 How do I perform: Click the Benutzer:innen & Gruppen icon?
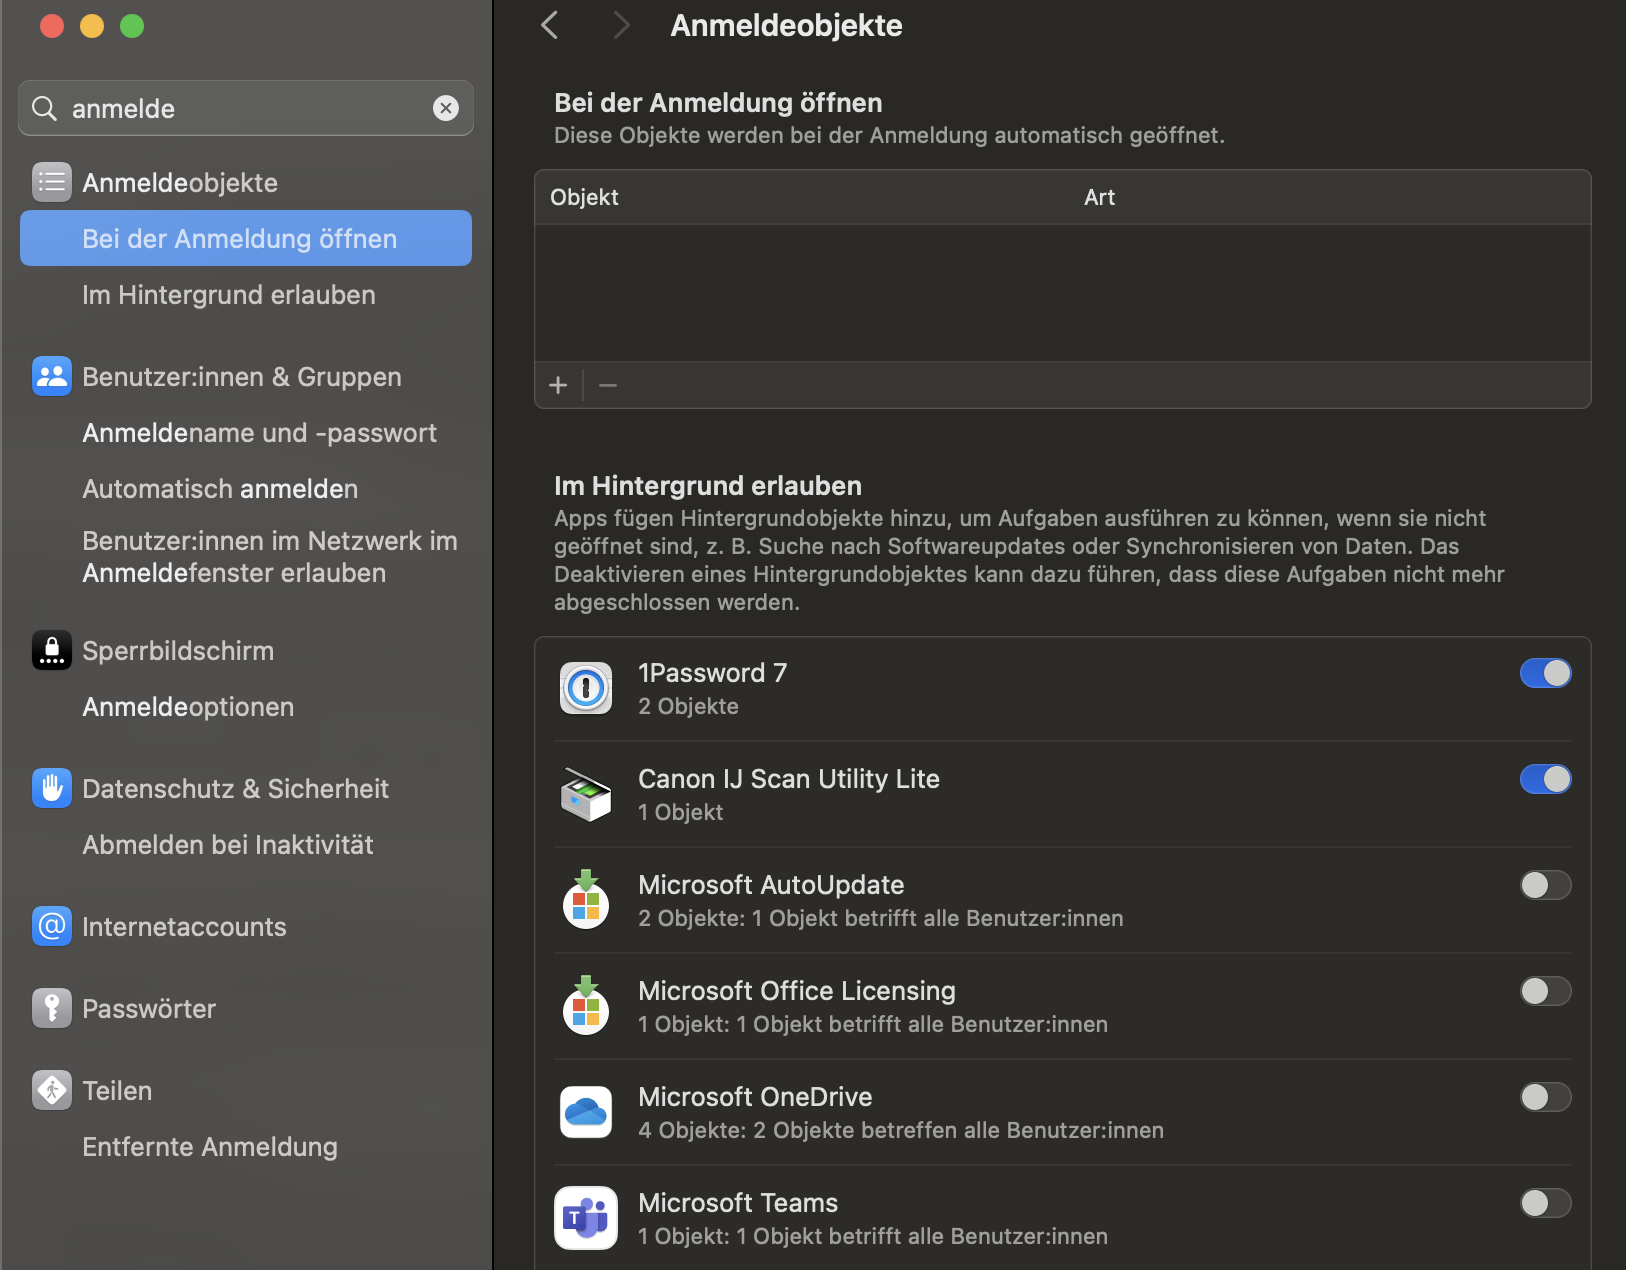click(x=51, y=376)
